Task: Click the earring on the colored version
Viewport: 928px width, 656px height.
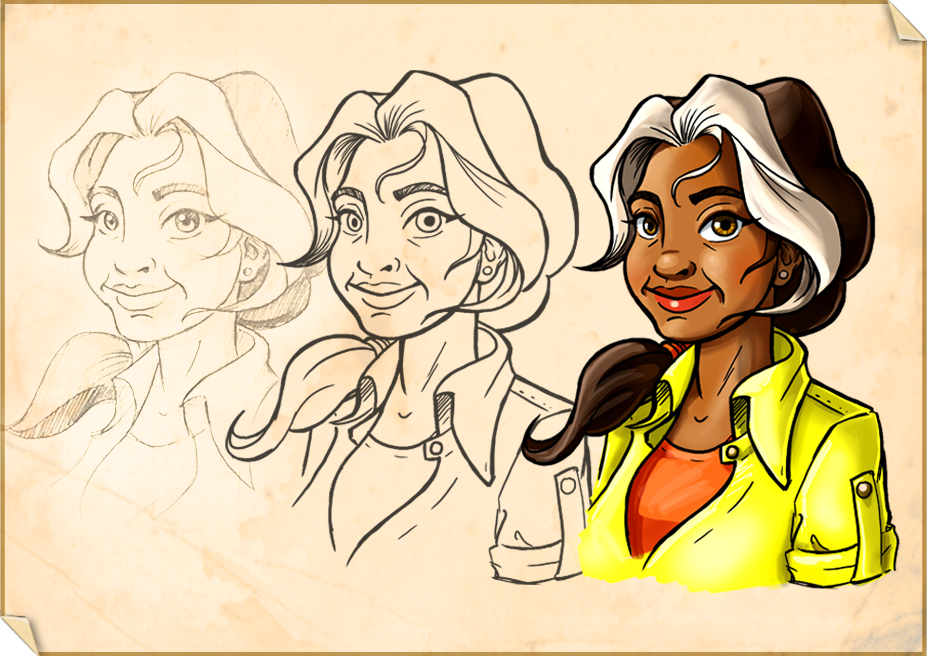Action: (x=783, y=274)
